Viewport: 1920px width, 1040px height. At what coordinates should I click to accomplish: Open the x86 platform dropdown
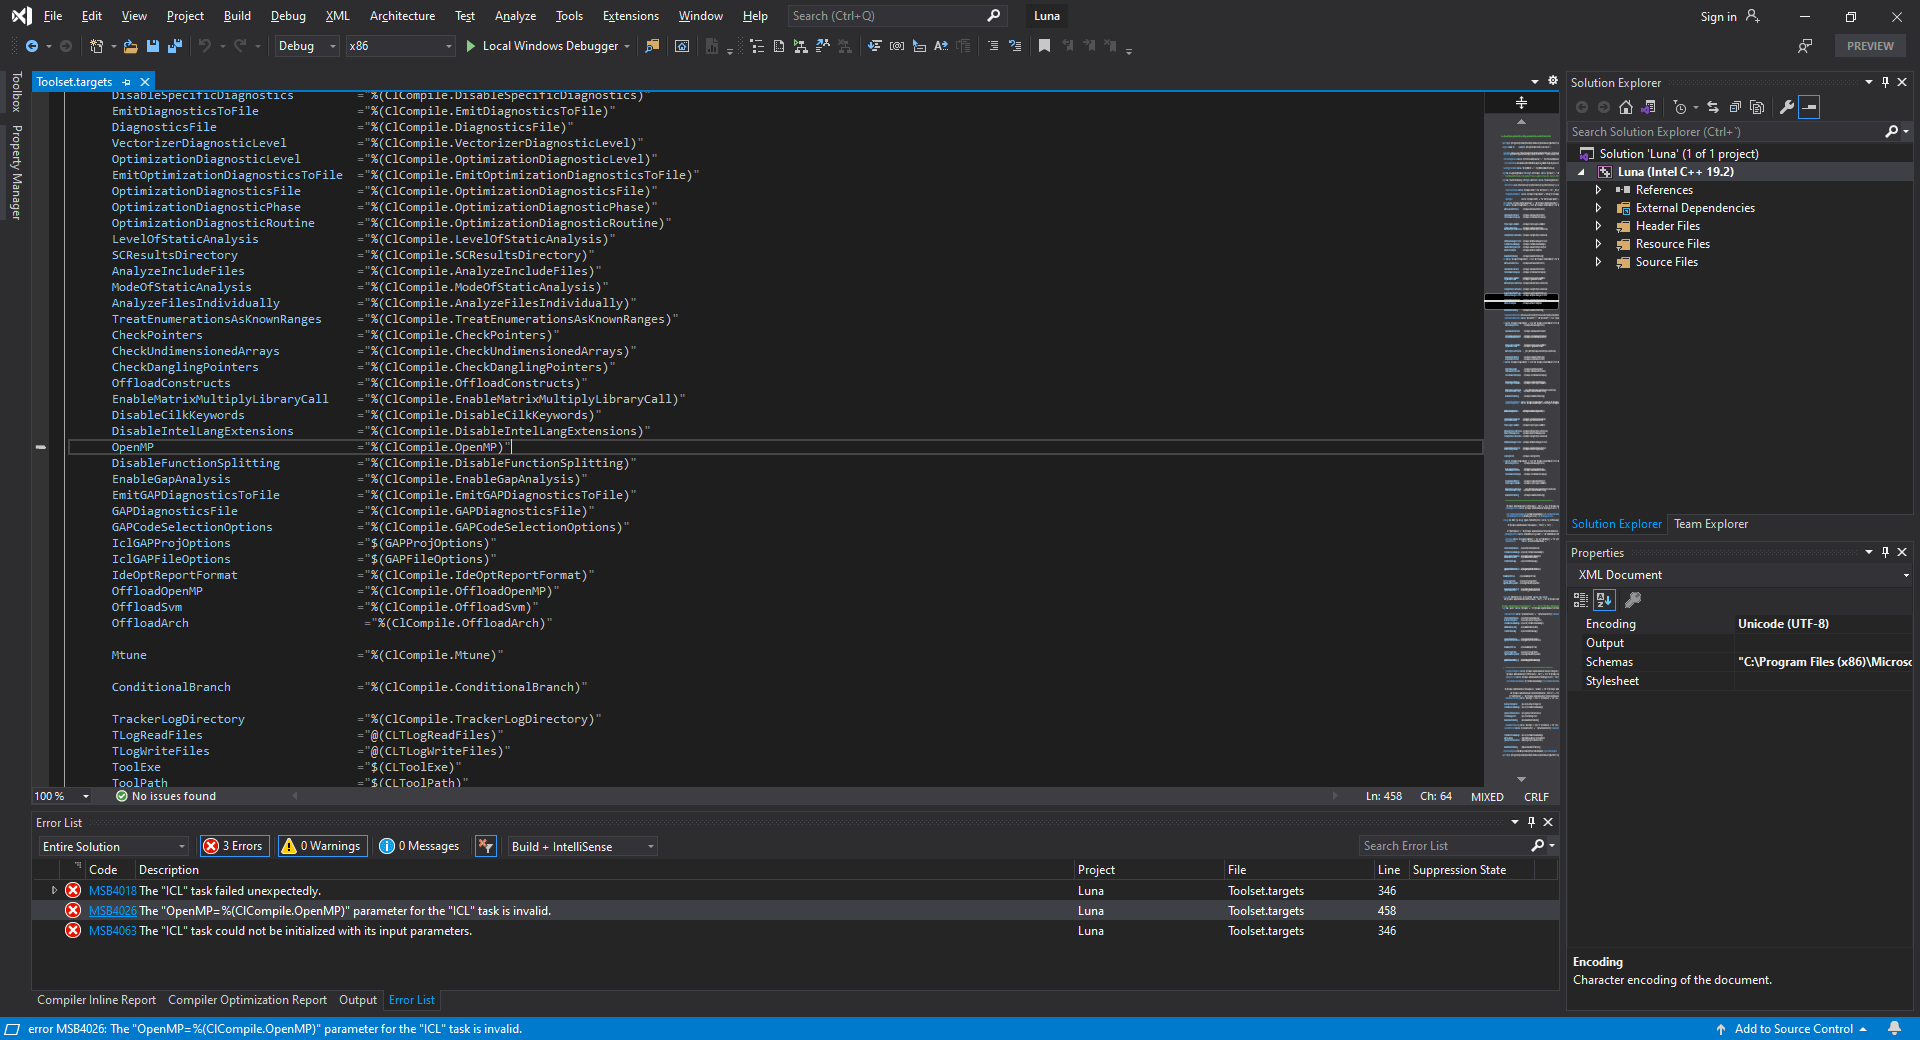399,46
